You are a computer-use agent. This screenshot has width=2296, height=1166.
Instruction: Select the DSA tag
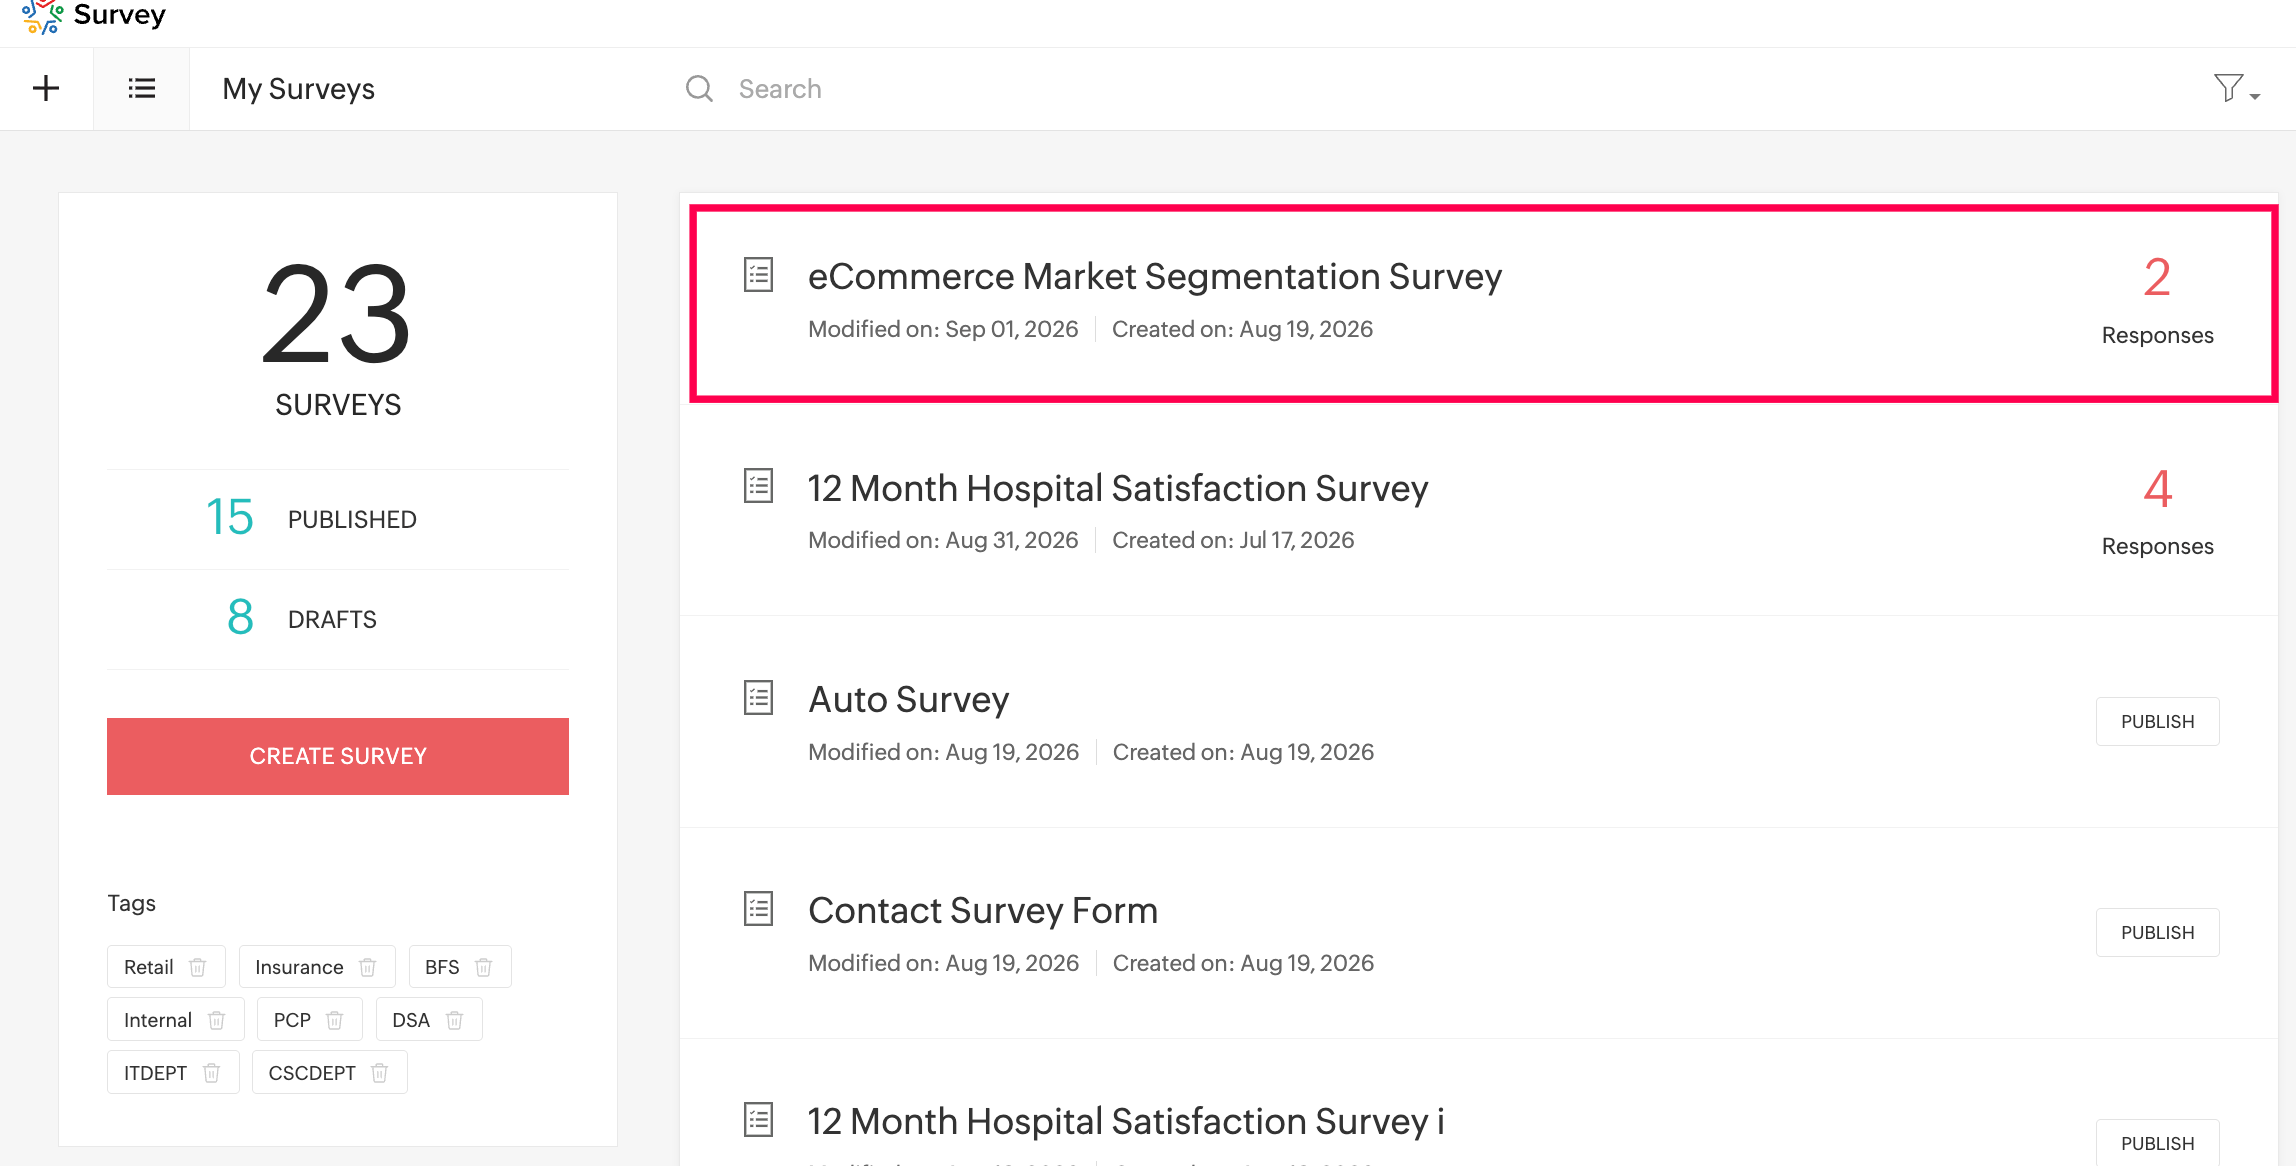[x=411, y=1020]
